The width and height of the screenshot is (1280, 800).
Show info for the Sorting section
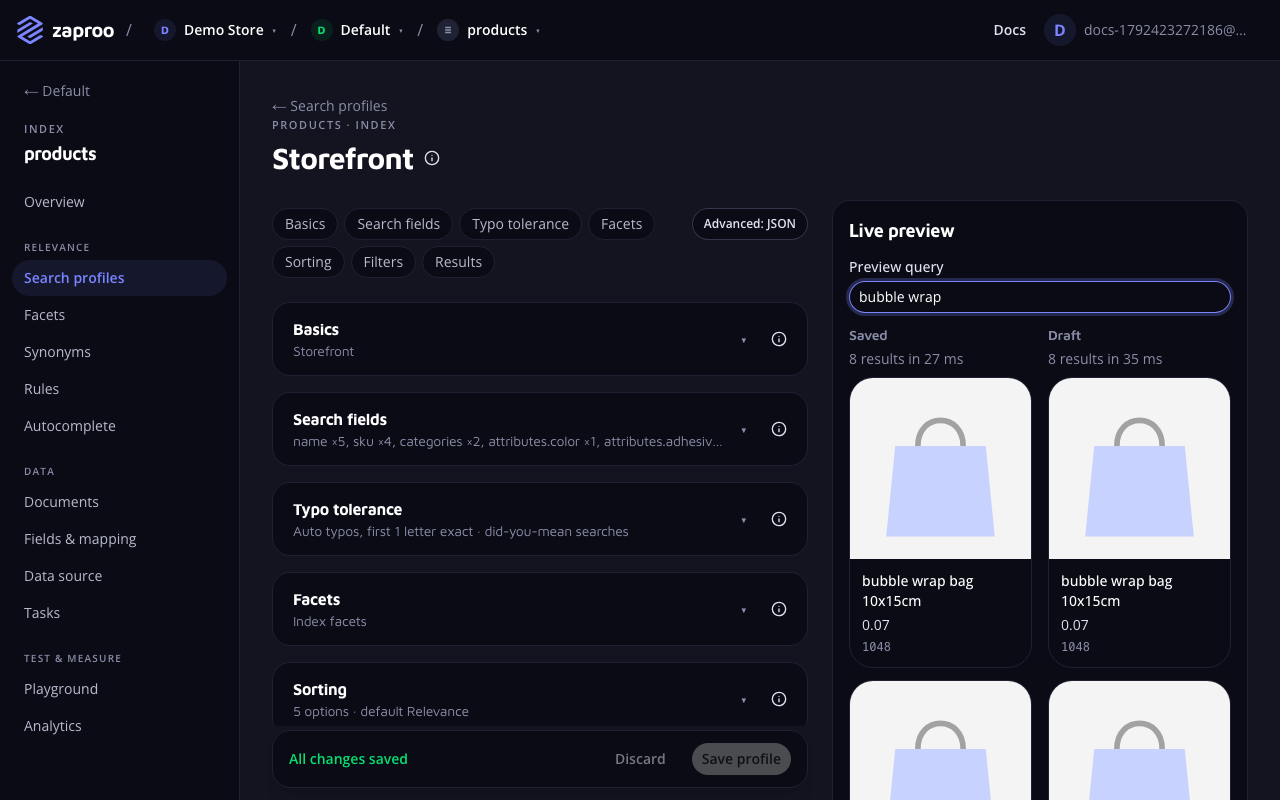click(779, 699)
